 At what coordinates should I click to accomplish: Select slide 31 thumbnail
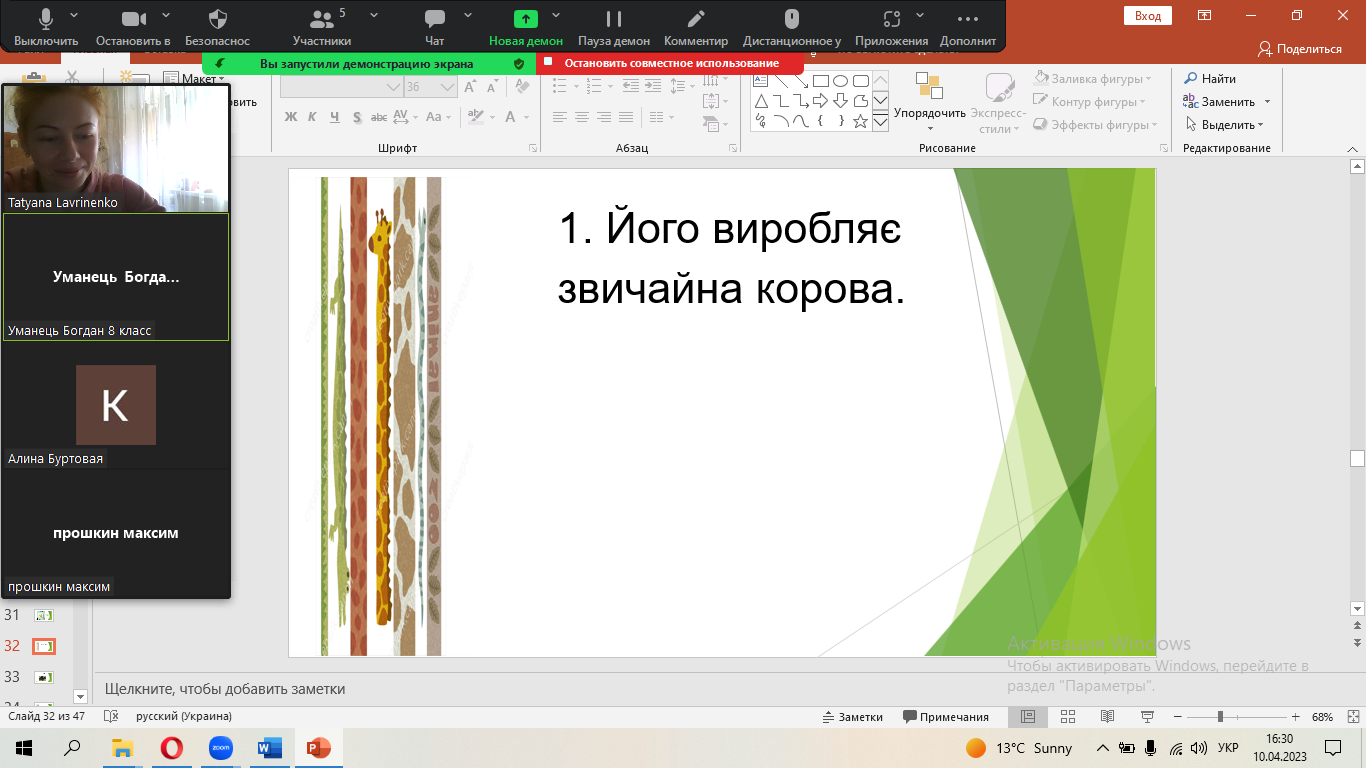tap(44, 615)
